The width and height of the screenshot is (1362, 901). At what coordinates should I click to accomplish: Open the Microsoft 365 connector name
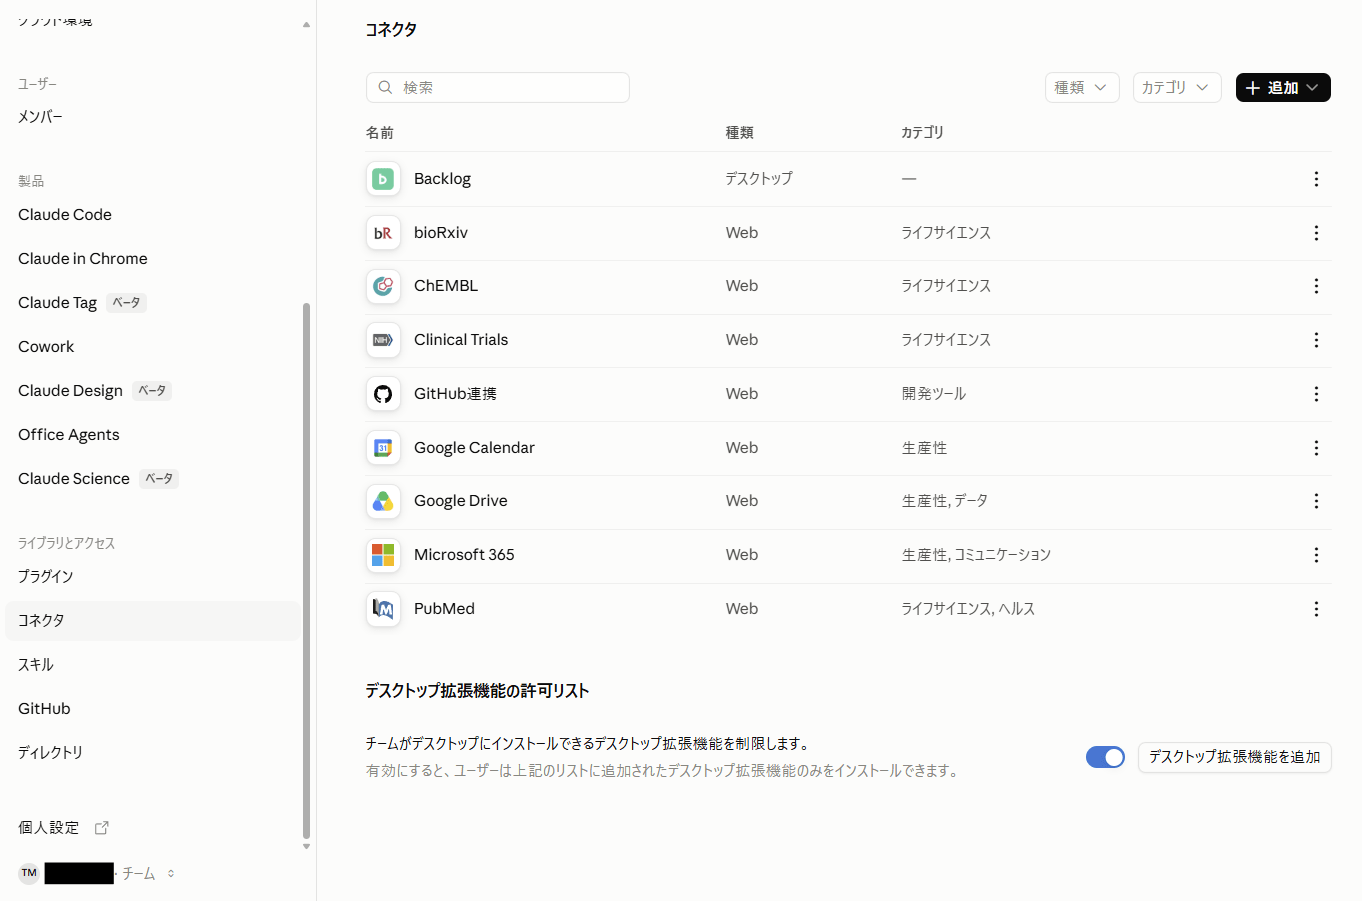464,555
